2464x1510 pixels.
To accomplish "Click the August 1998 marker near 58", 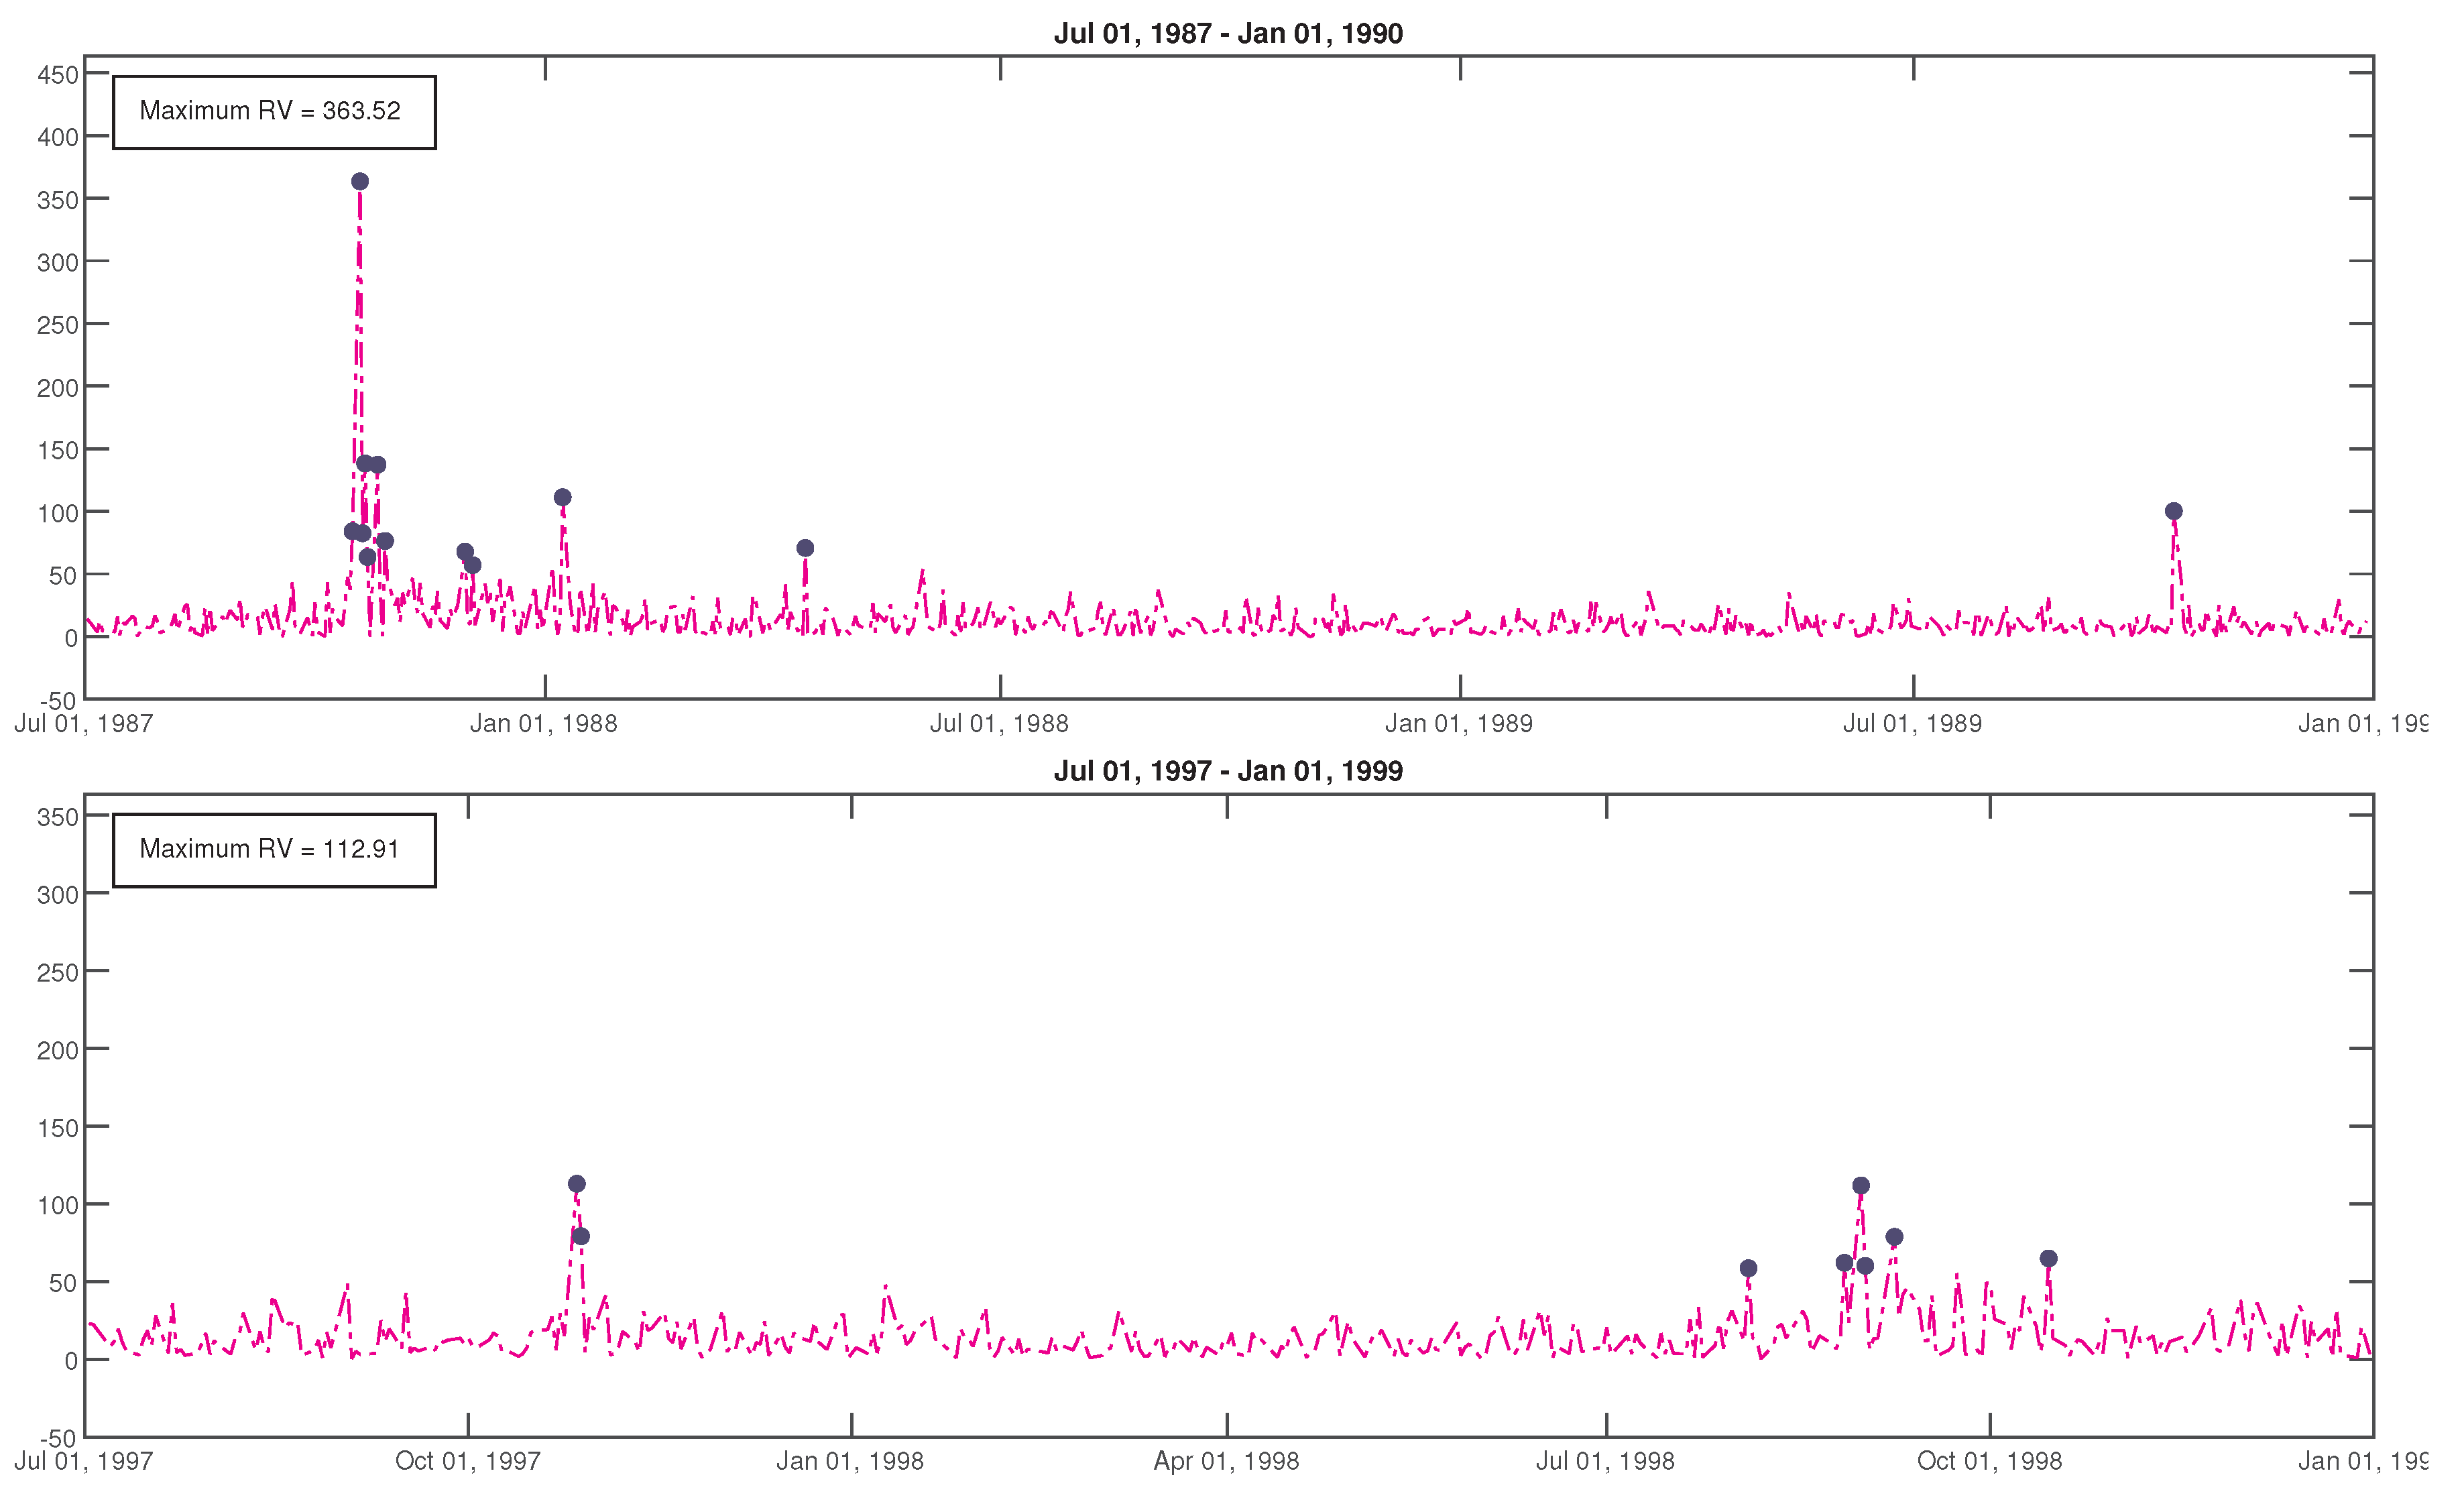I will coord(1748,1269).
